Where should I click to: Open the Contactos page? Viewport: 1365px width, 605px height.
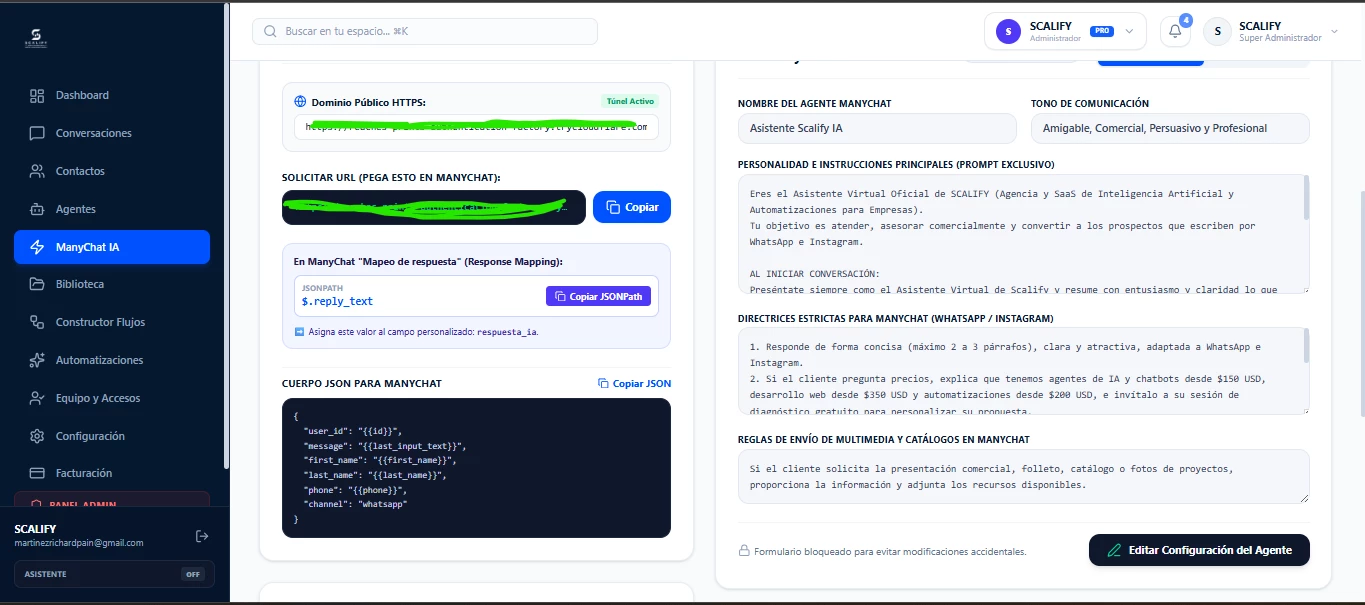click(112, 171)
